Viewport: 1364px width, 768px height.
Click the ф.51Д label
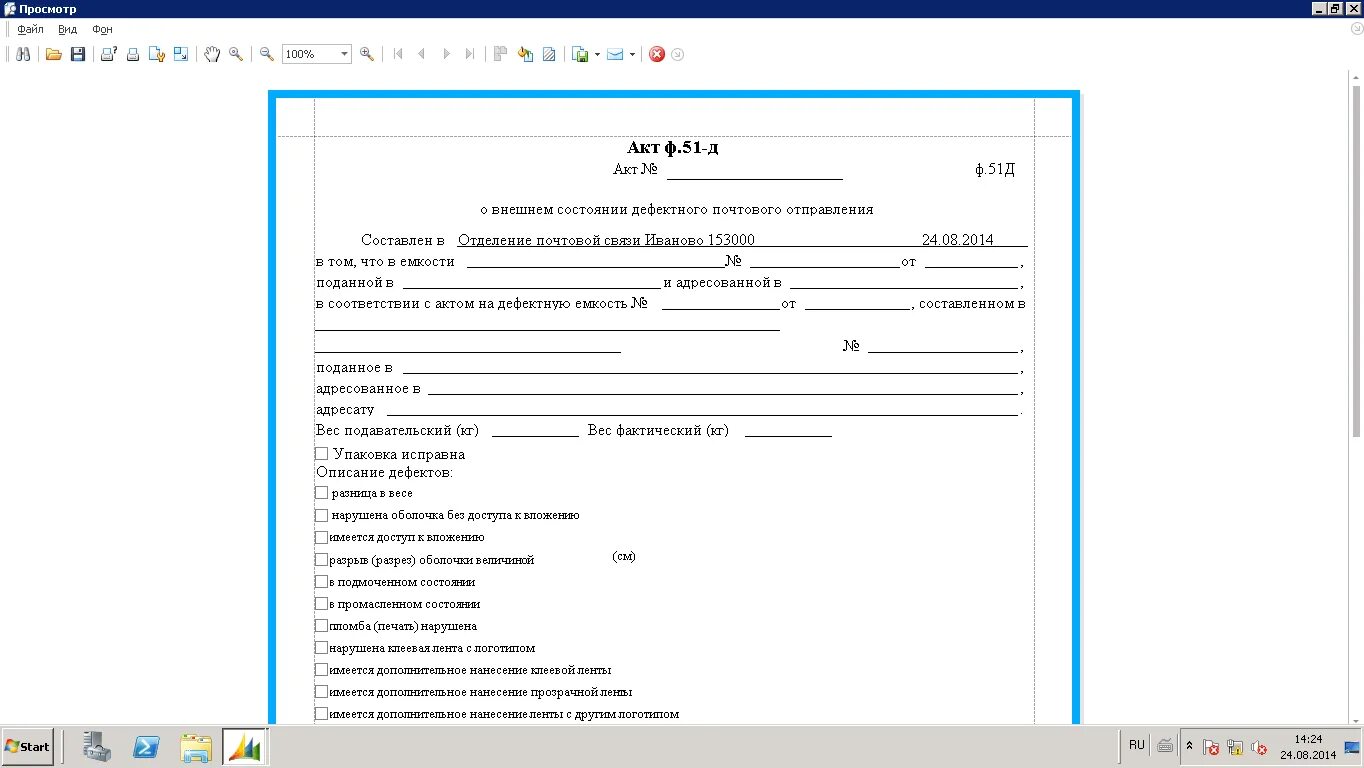(995, 169)
